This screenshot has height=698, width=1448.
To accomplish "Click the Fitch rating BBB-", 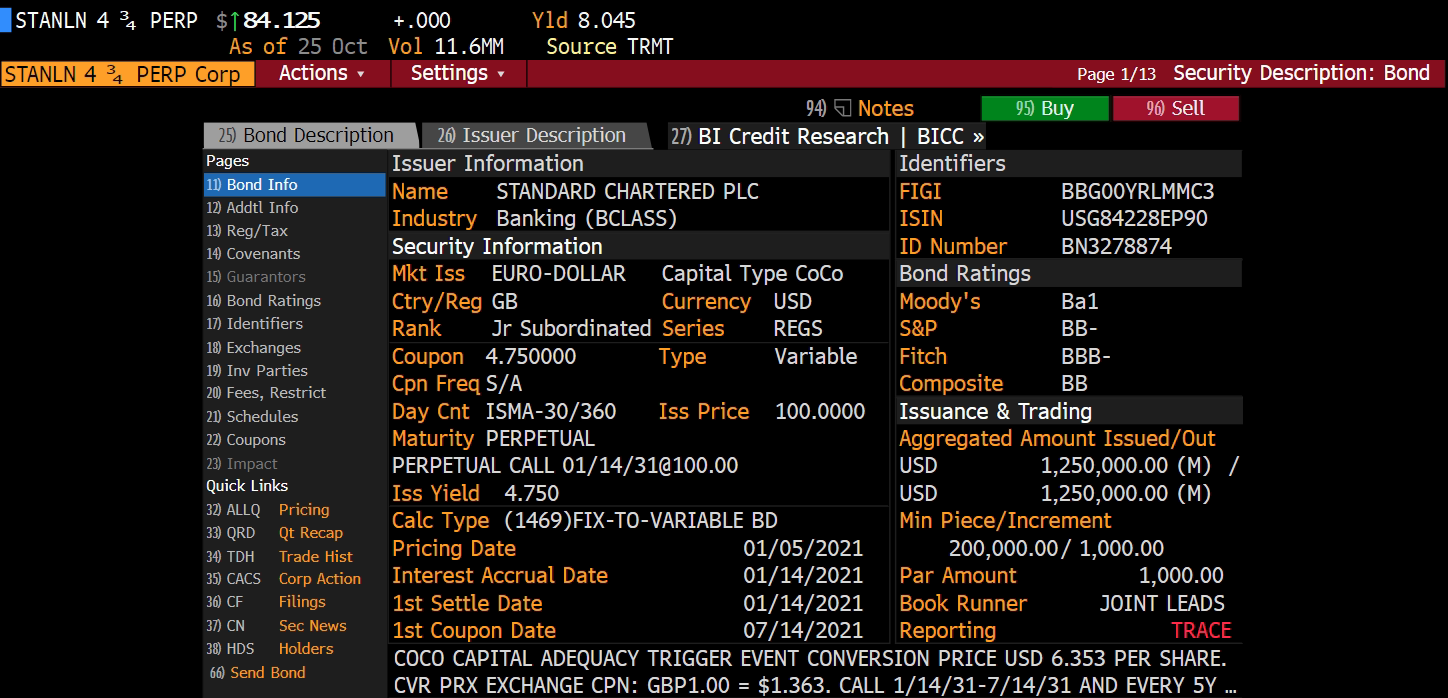I will coord(1086,356).
